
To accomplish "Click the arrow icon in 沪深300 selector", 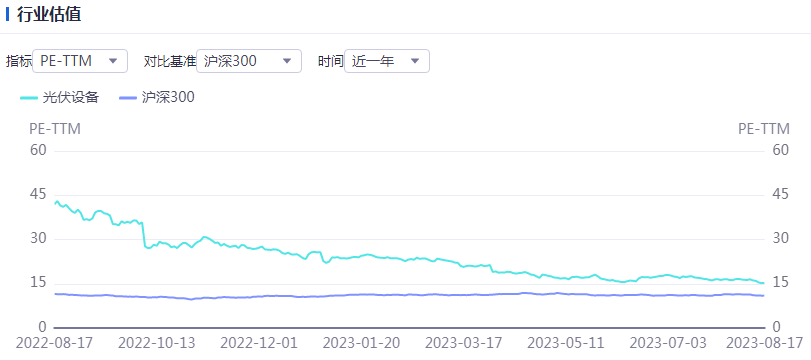I will point(287,61).
